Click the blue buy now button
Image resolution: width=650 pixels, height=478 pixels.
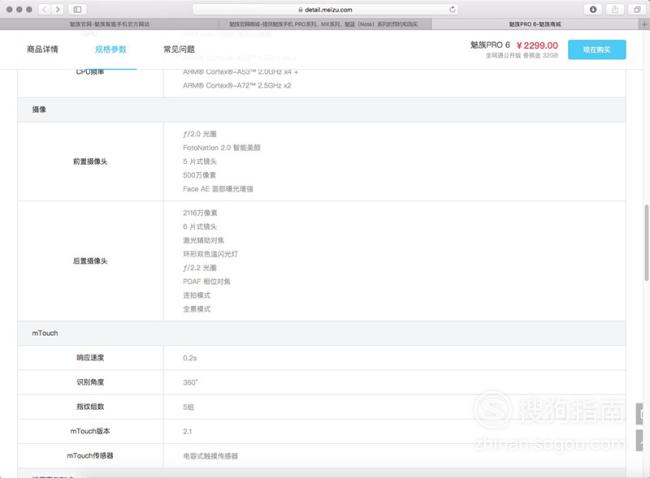pos(597,50)
